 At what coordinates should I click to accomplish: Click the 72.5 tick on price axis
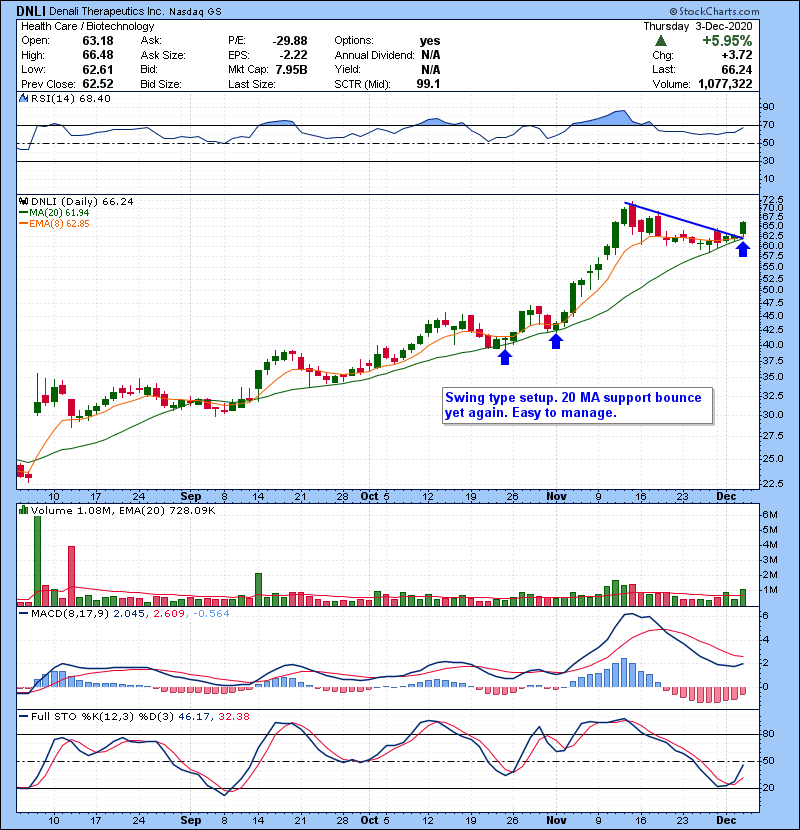(x=773, y=200)
